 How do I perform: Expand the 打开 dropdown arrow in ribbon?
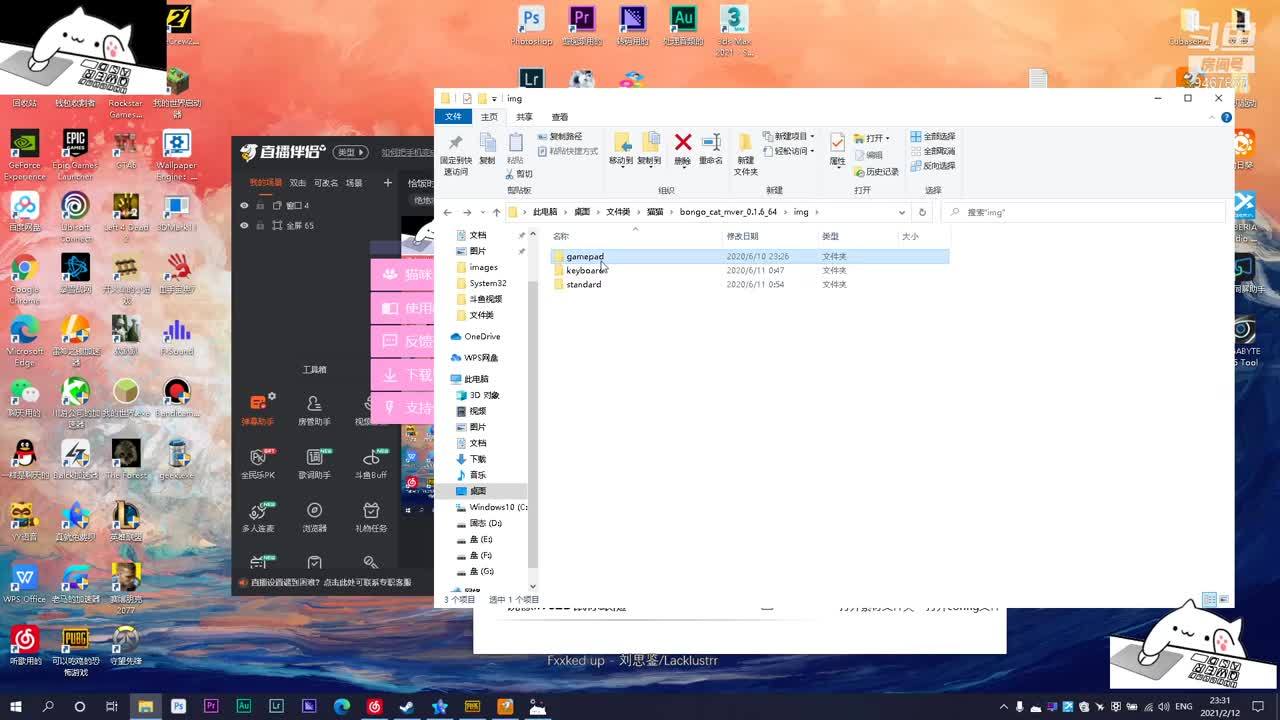pyautogui.click(x=889, y=138)
